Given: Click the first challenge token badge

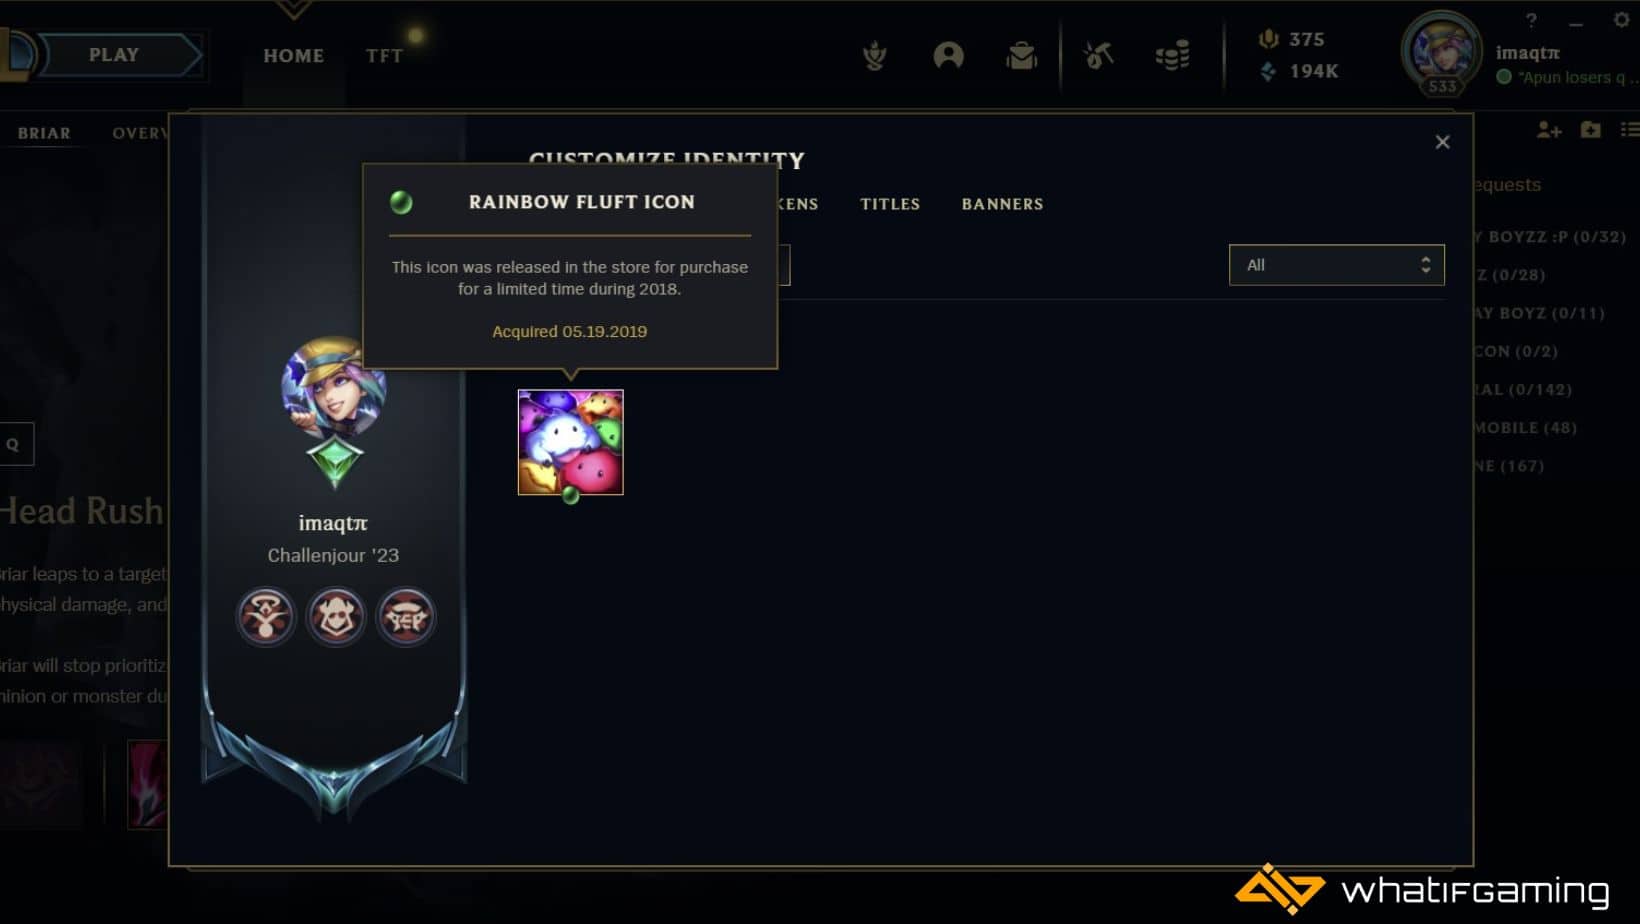Looking at the screenshot, I should 266,616.
